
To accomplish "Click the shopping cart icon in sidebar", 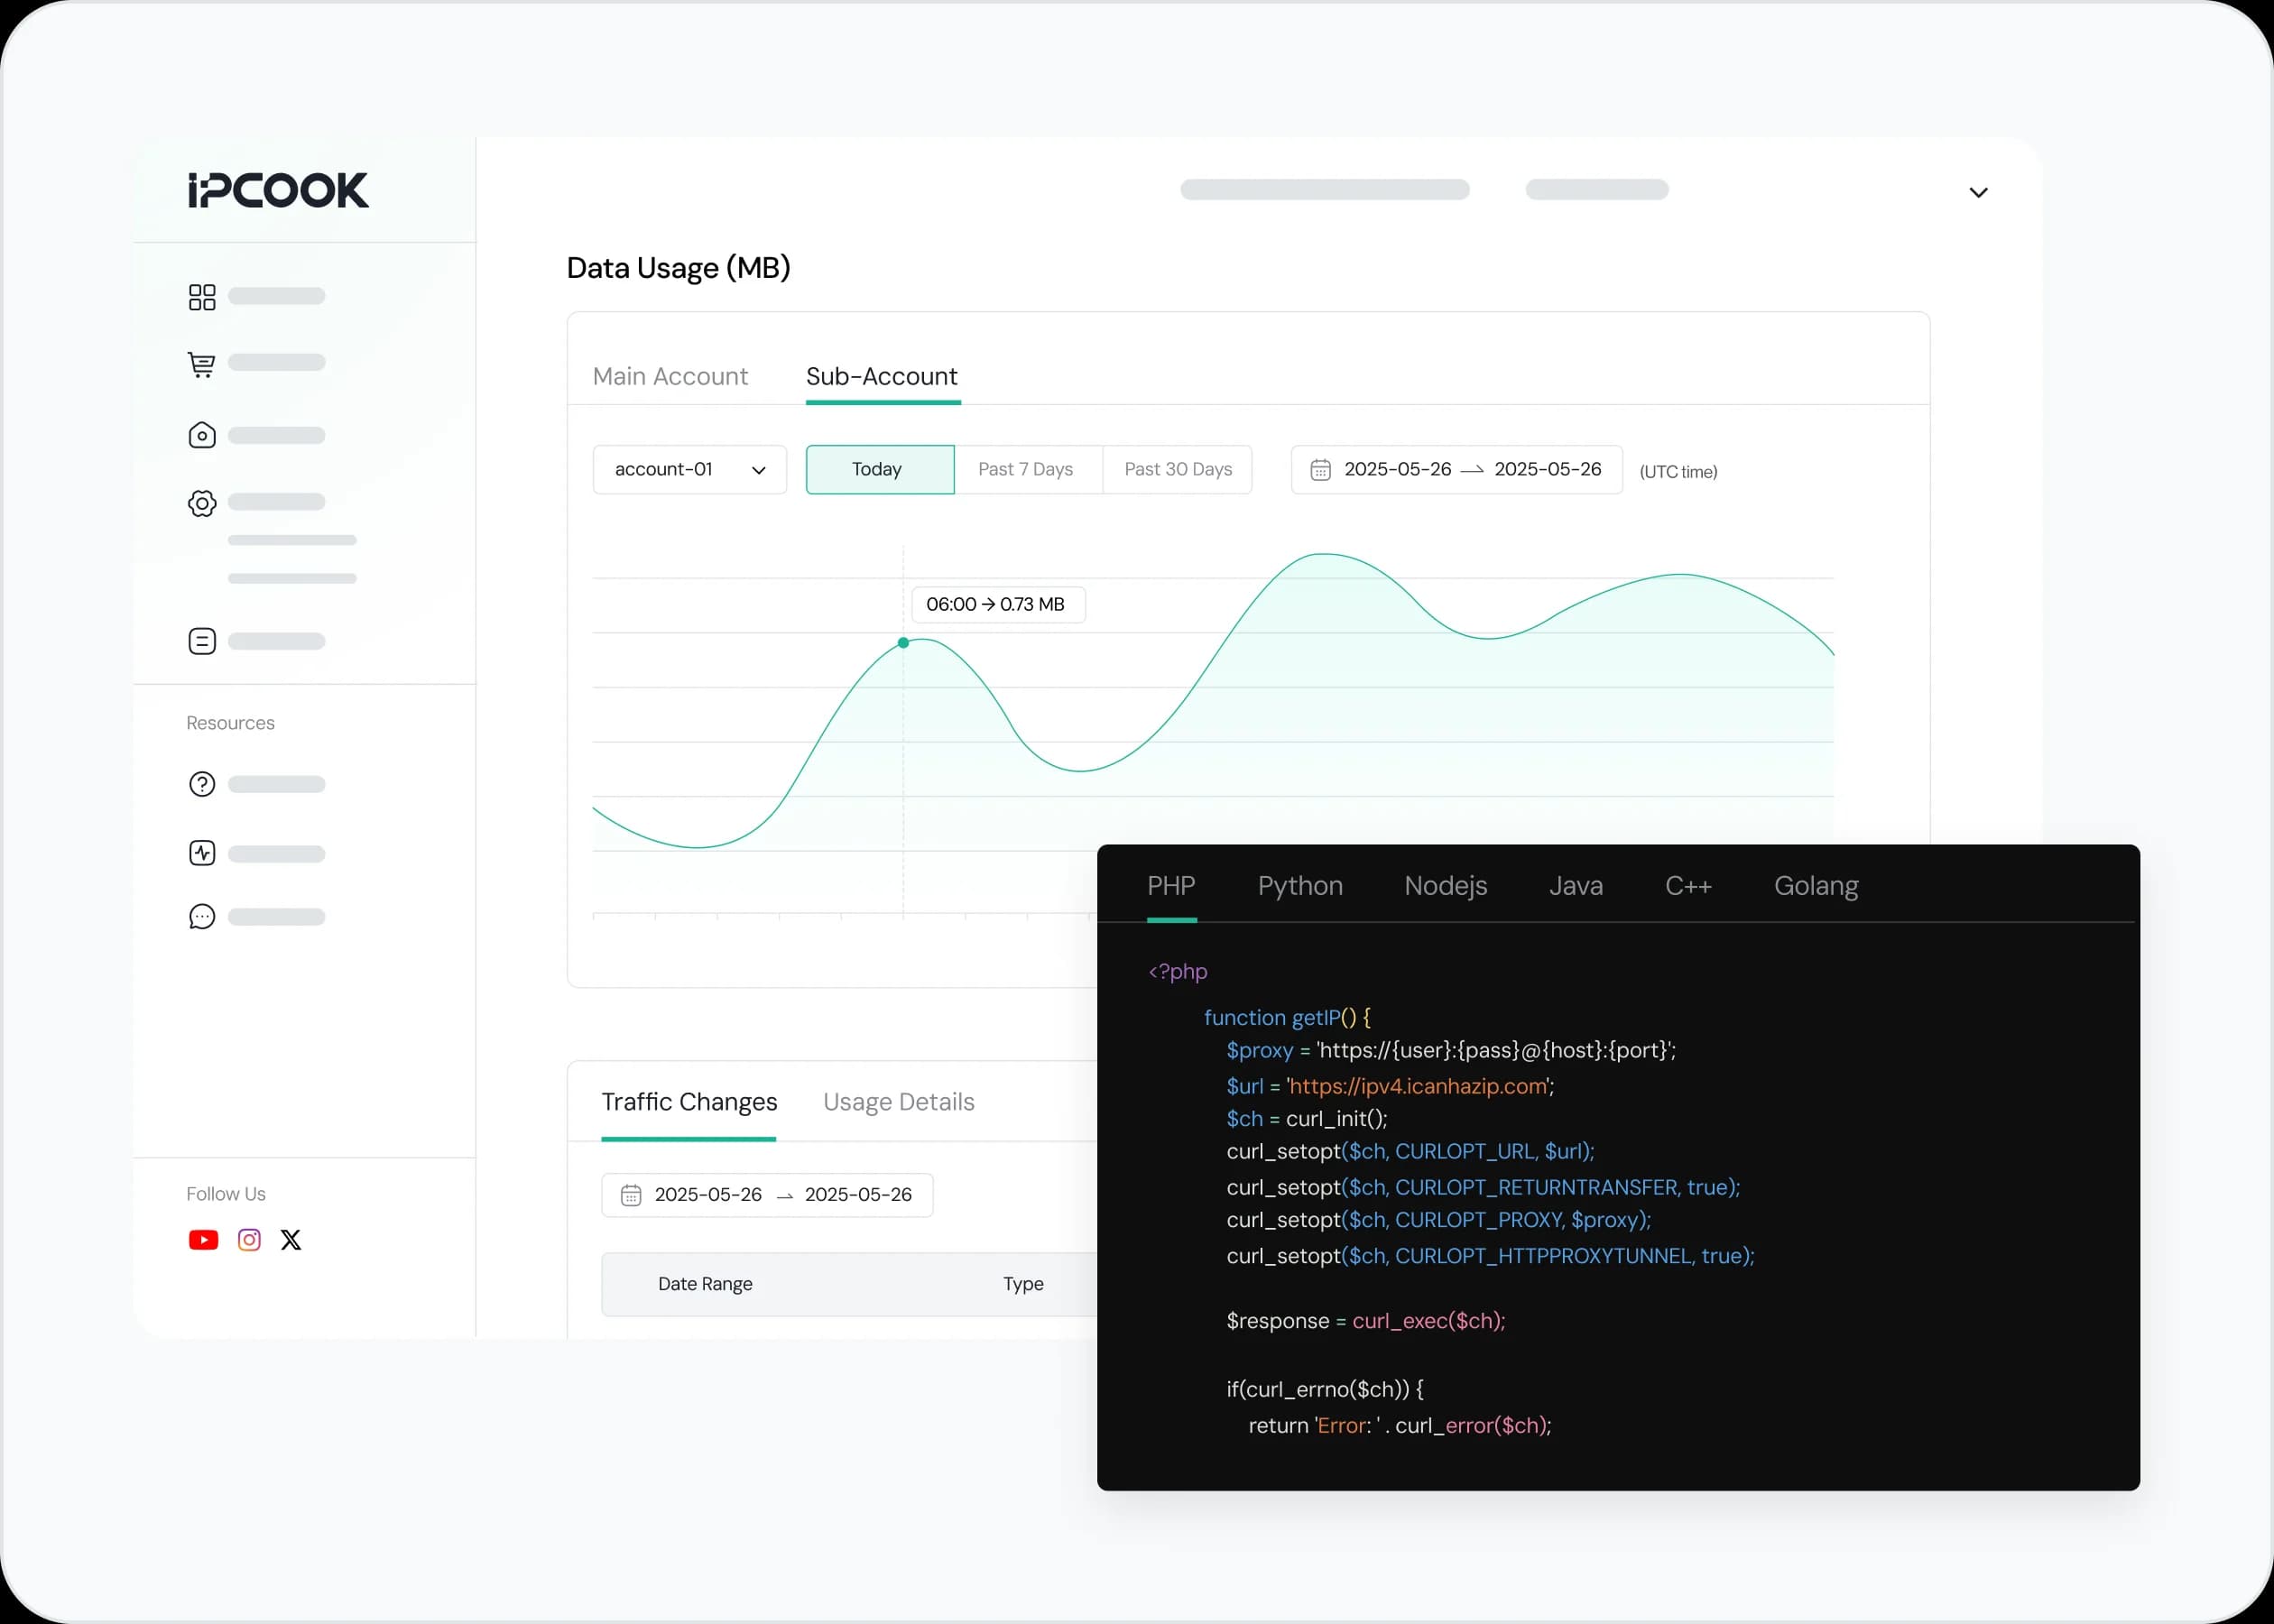I will 202,364.
